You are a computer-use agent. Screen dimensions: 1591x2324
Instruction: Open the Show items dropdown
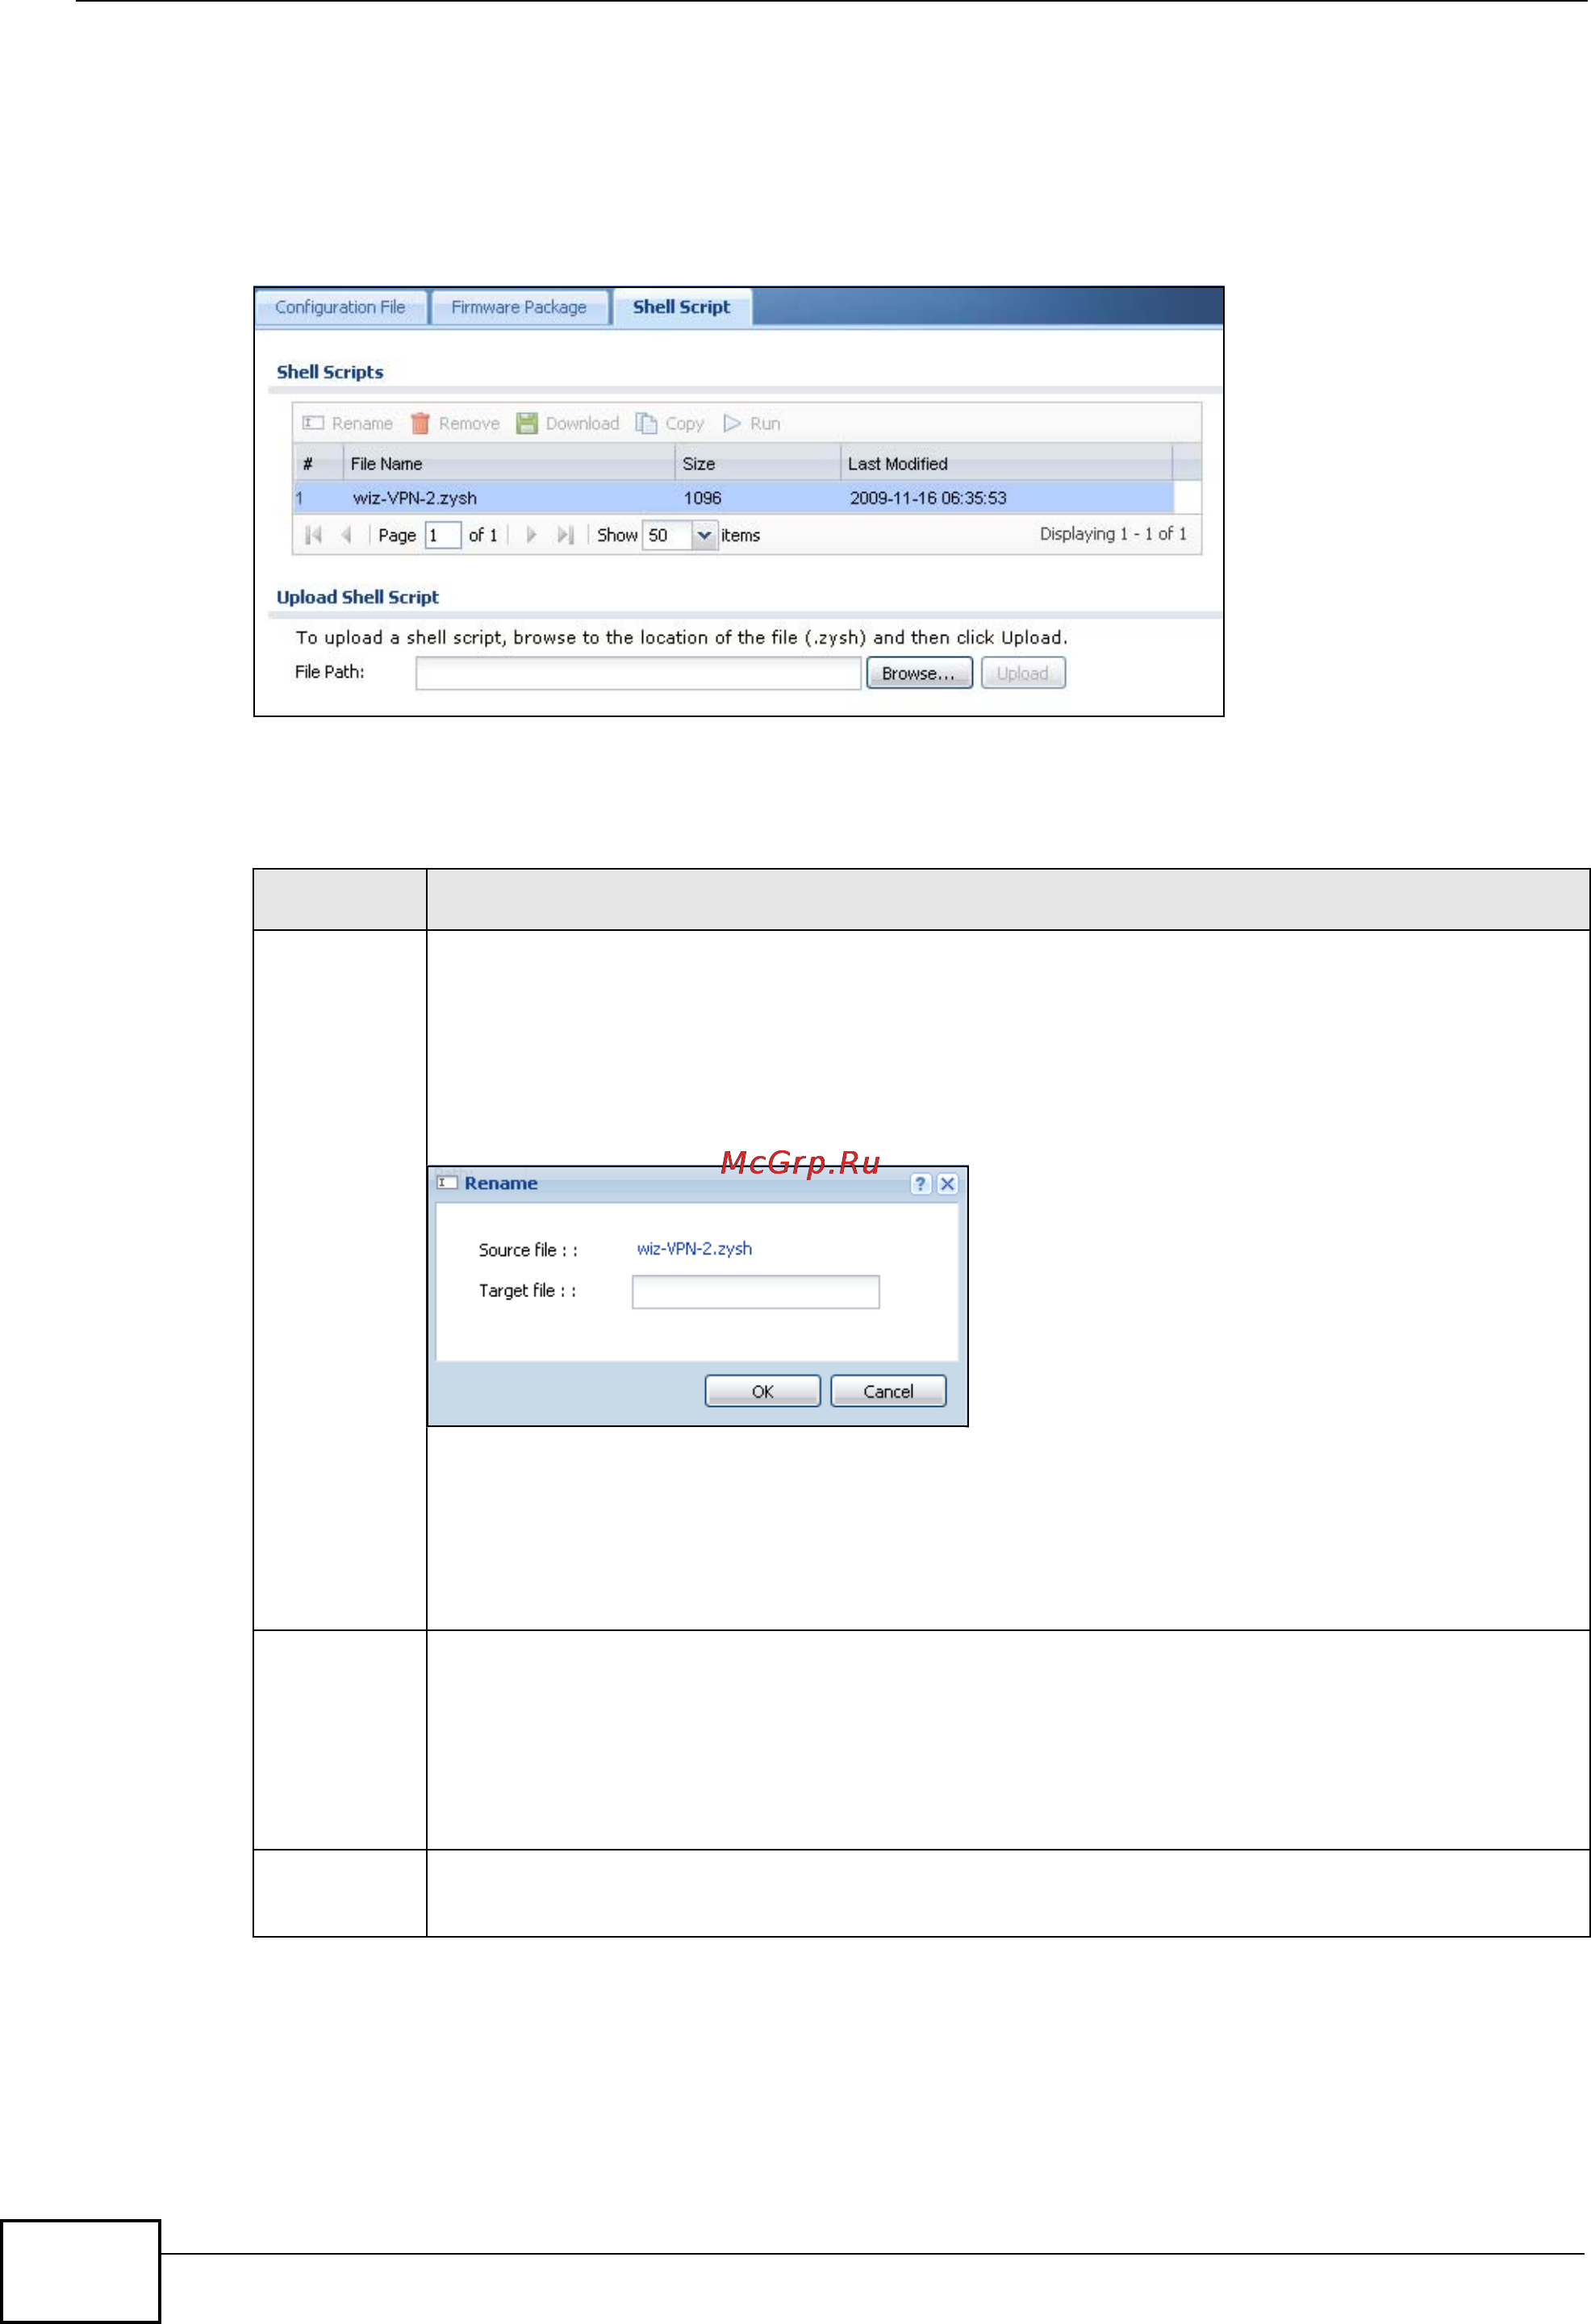704,535
